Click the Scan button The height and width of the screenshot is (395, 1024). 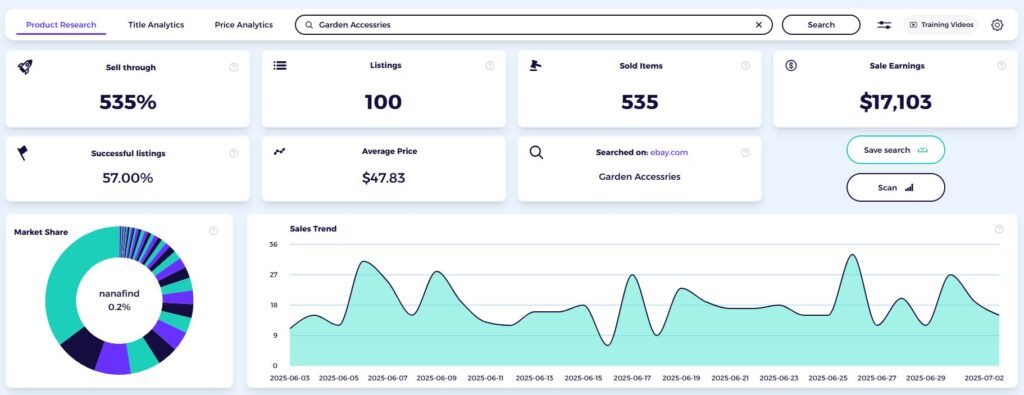click(x=895, y=187)
